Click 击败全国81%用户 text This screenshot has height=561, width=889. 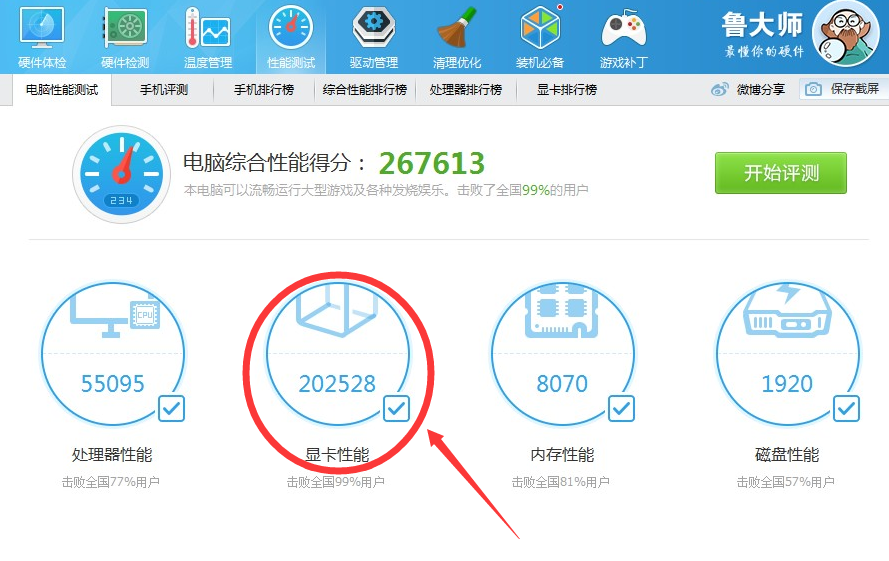(x=561, y=482)
